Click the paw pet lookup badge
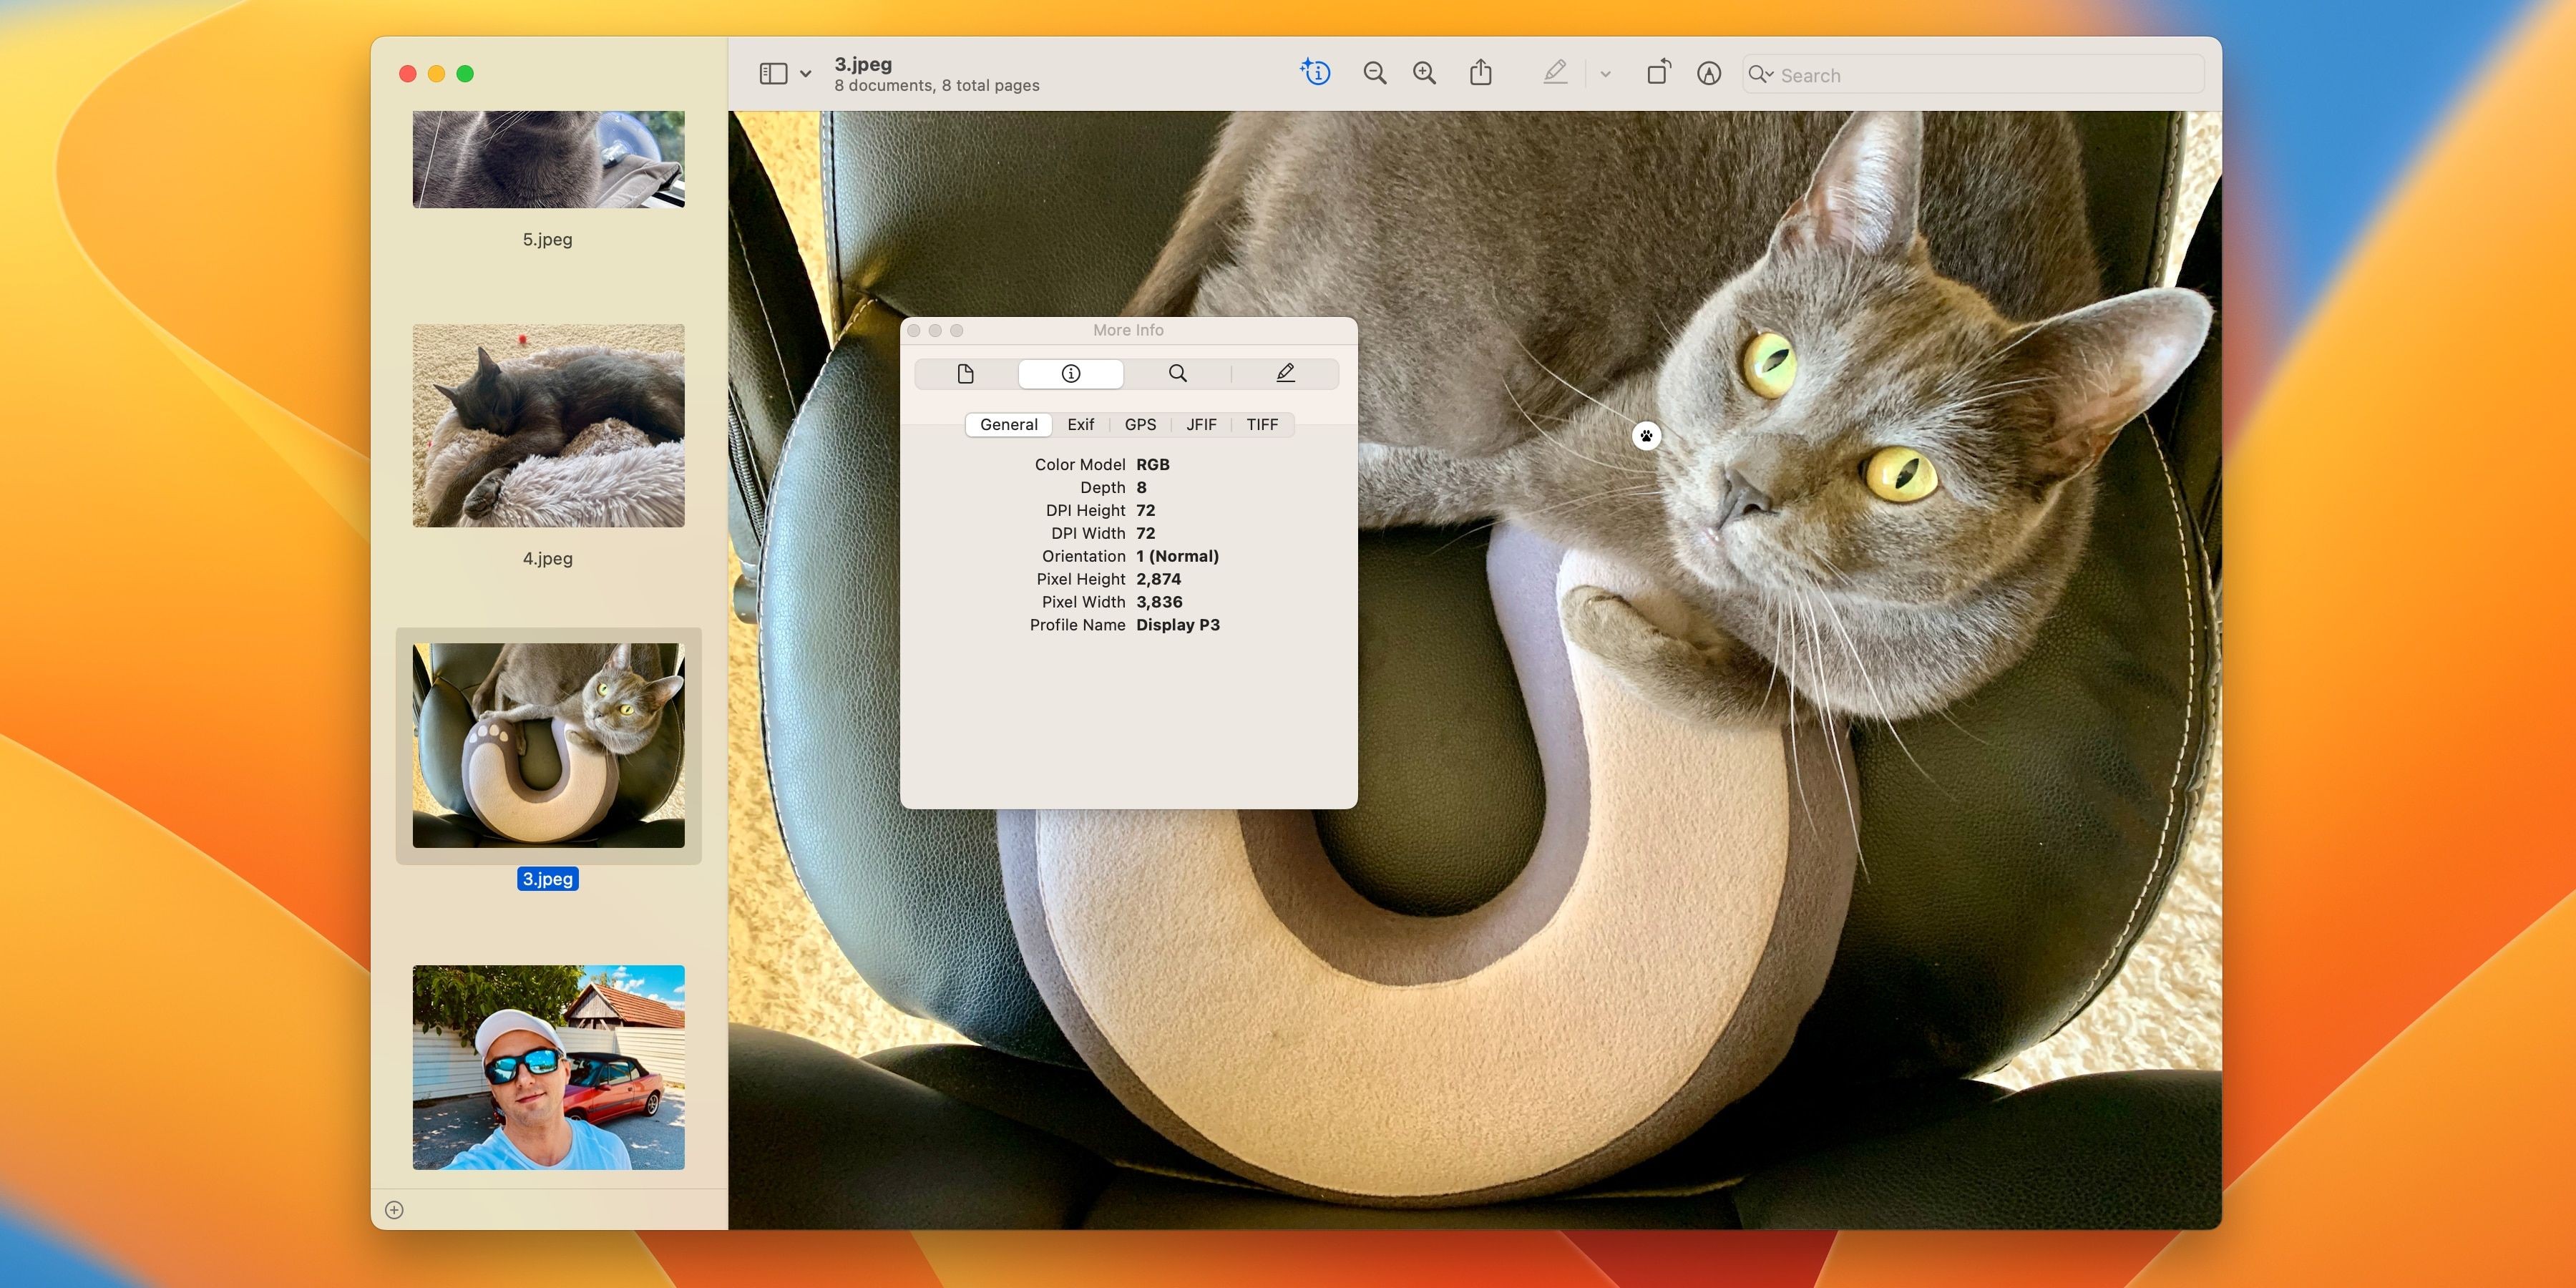Image resolution: width=2576 pixels, height=1288 pixels. click(1646, 435)
